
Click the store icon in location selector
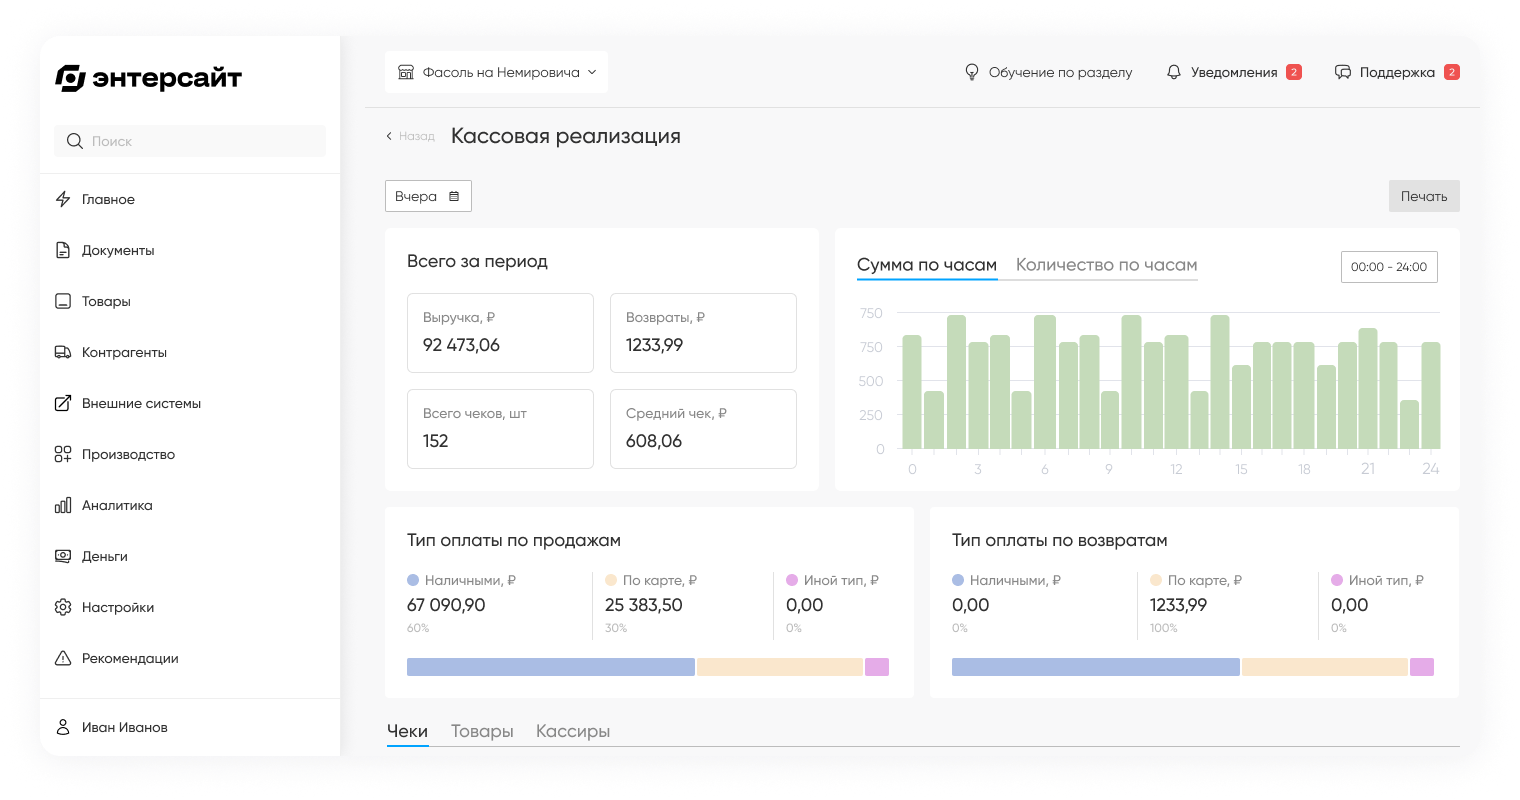[x=406, y=72]
